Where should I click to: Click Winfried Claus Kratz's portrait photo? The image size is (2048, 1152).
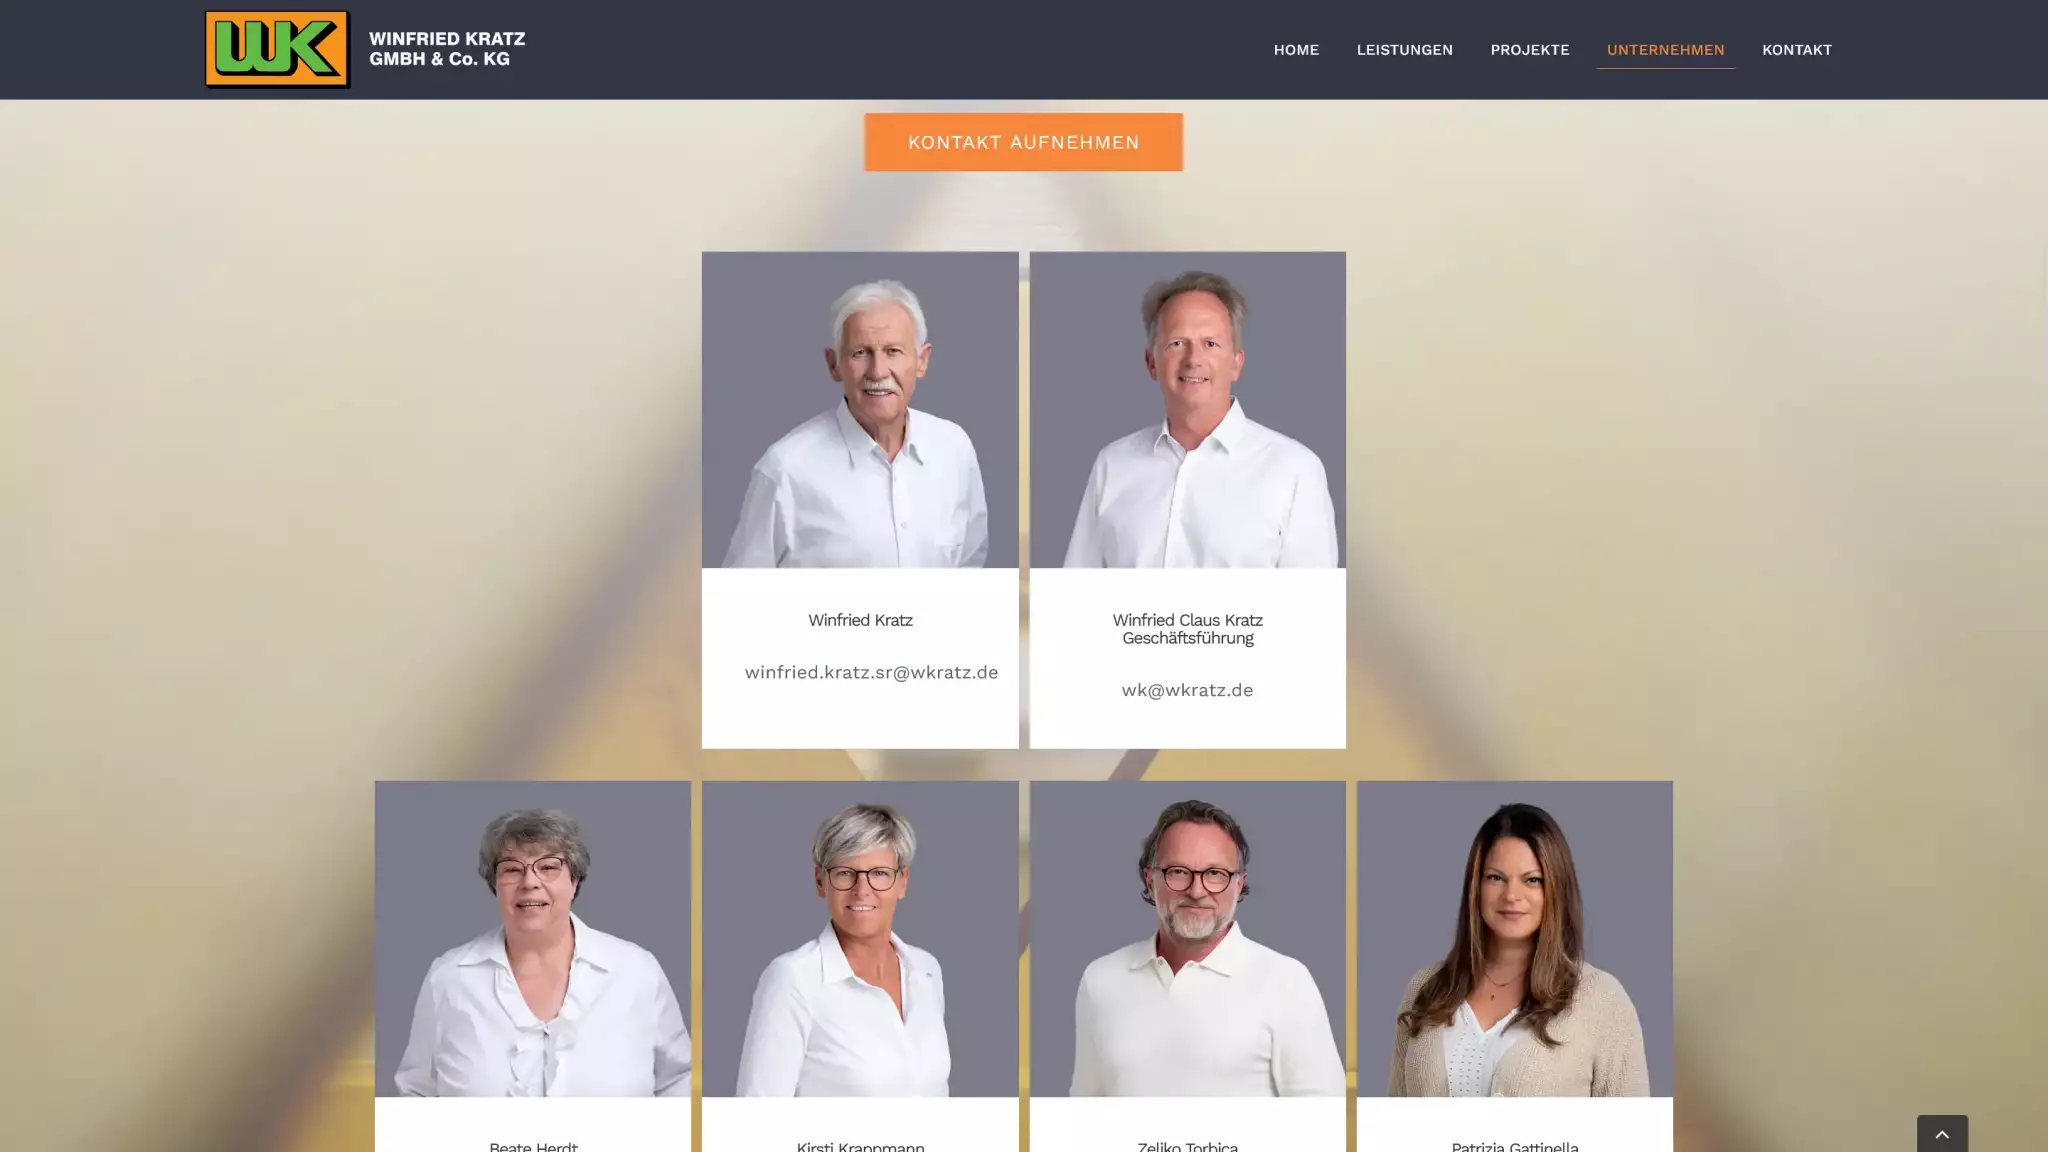[x=1187, y=410]
